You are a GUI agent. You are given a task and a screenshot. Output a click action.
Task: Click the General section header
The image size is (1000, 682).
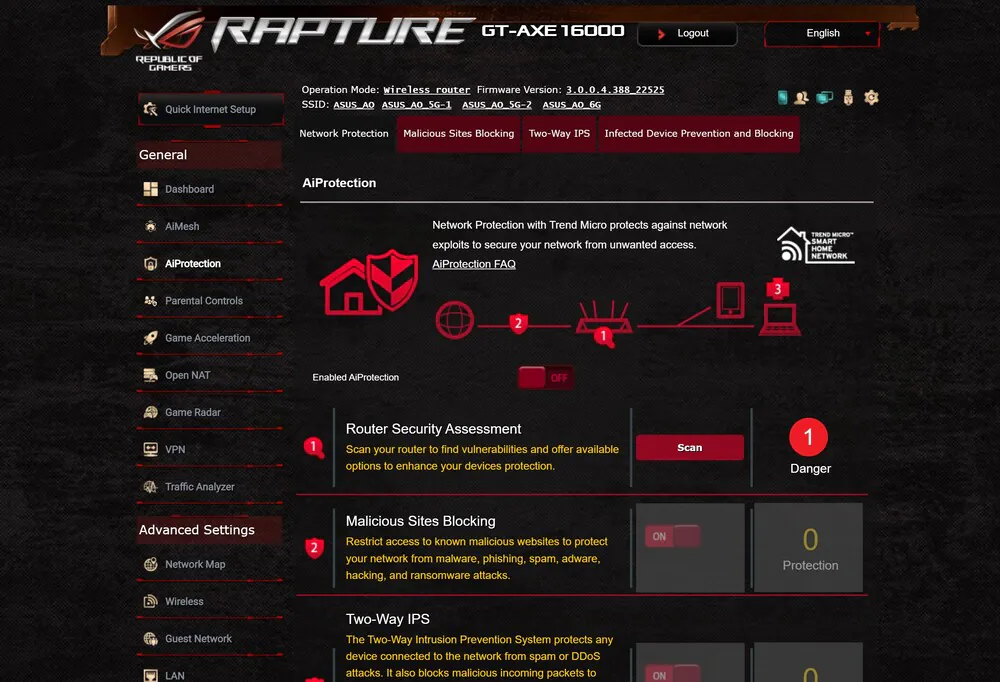pos(209,155)
